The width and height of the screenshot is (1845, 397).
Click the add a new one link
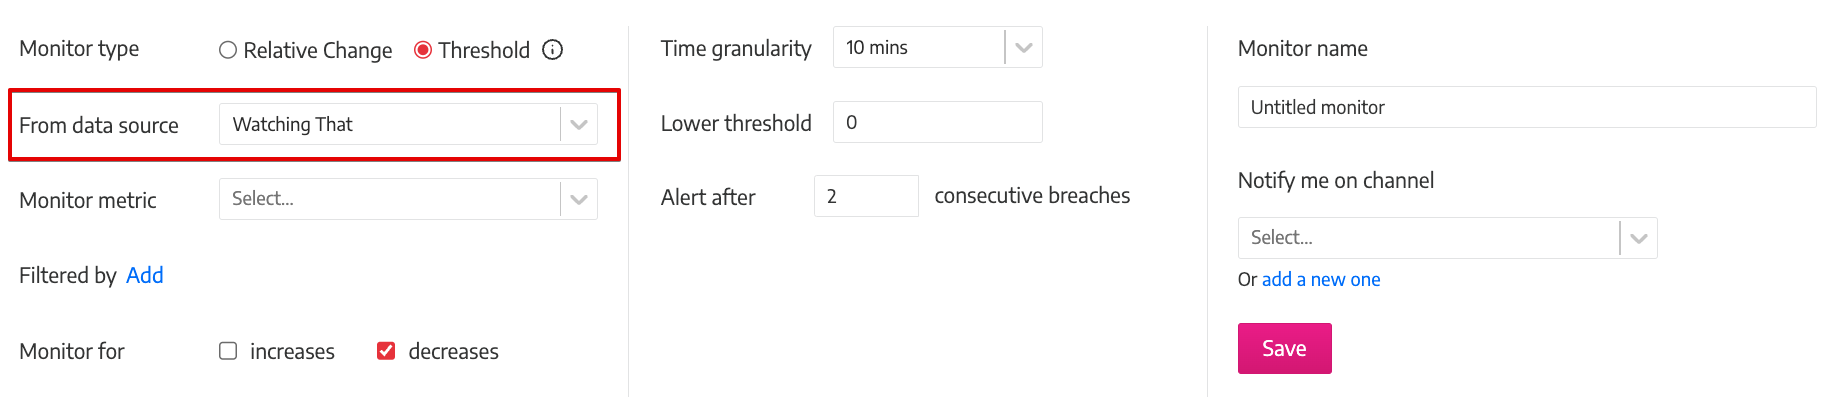[x=1321, y=280]
